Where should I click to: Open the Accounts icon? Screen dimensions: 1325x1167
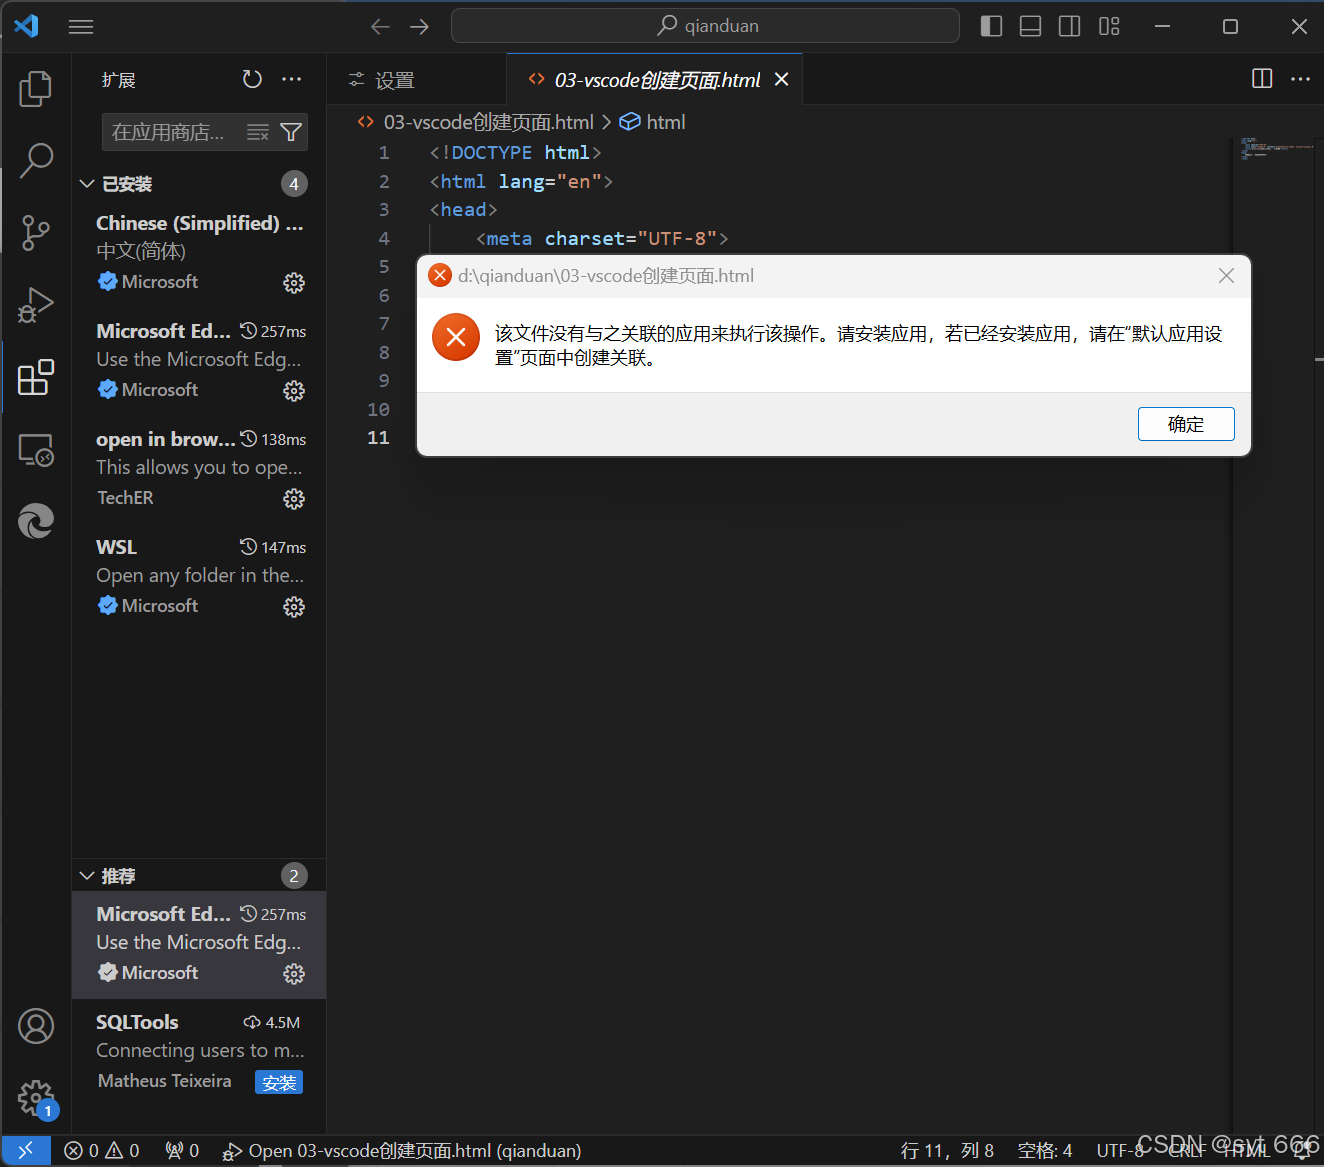pyautogui.click(x=36, y=1026)
